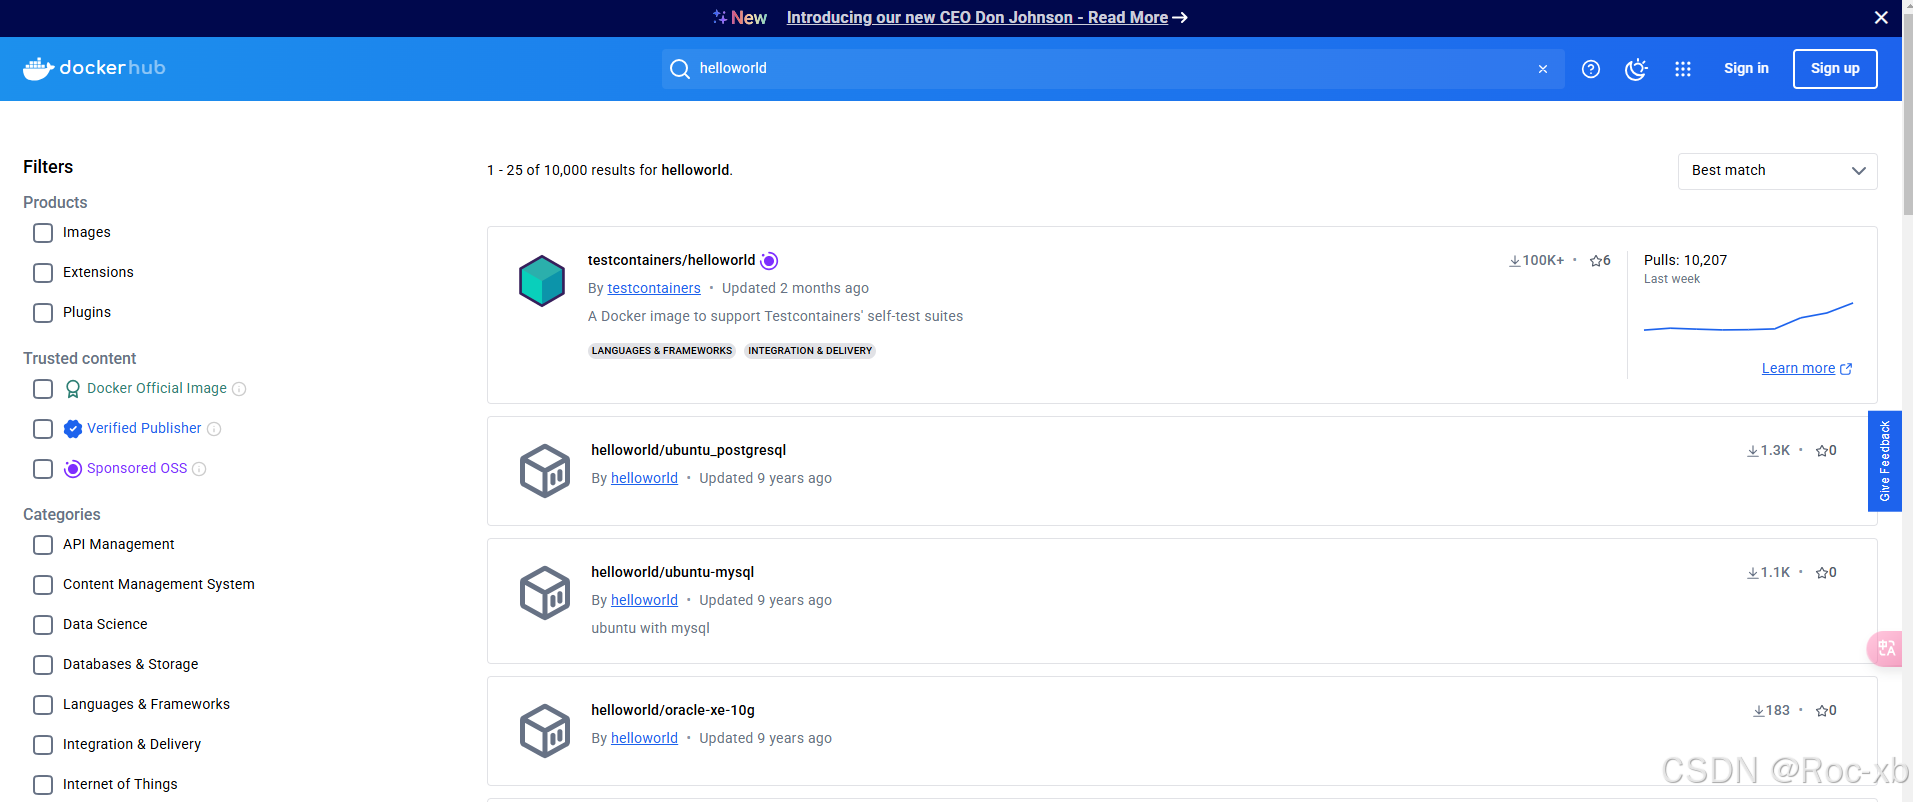Click the pulls last week chart
Viewport: 1913px width, 802px height.
(x=1748, y=317)
